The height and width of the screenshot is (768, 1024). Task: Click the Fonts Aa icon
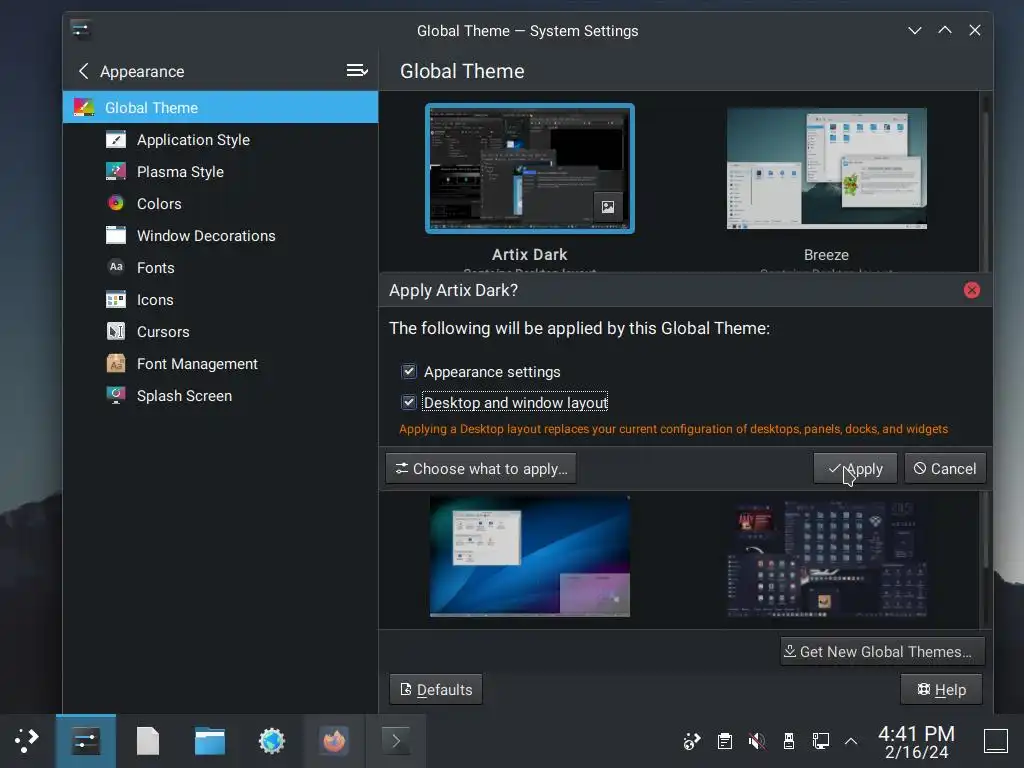116,267
